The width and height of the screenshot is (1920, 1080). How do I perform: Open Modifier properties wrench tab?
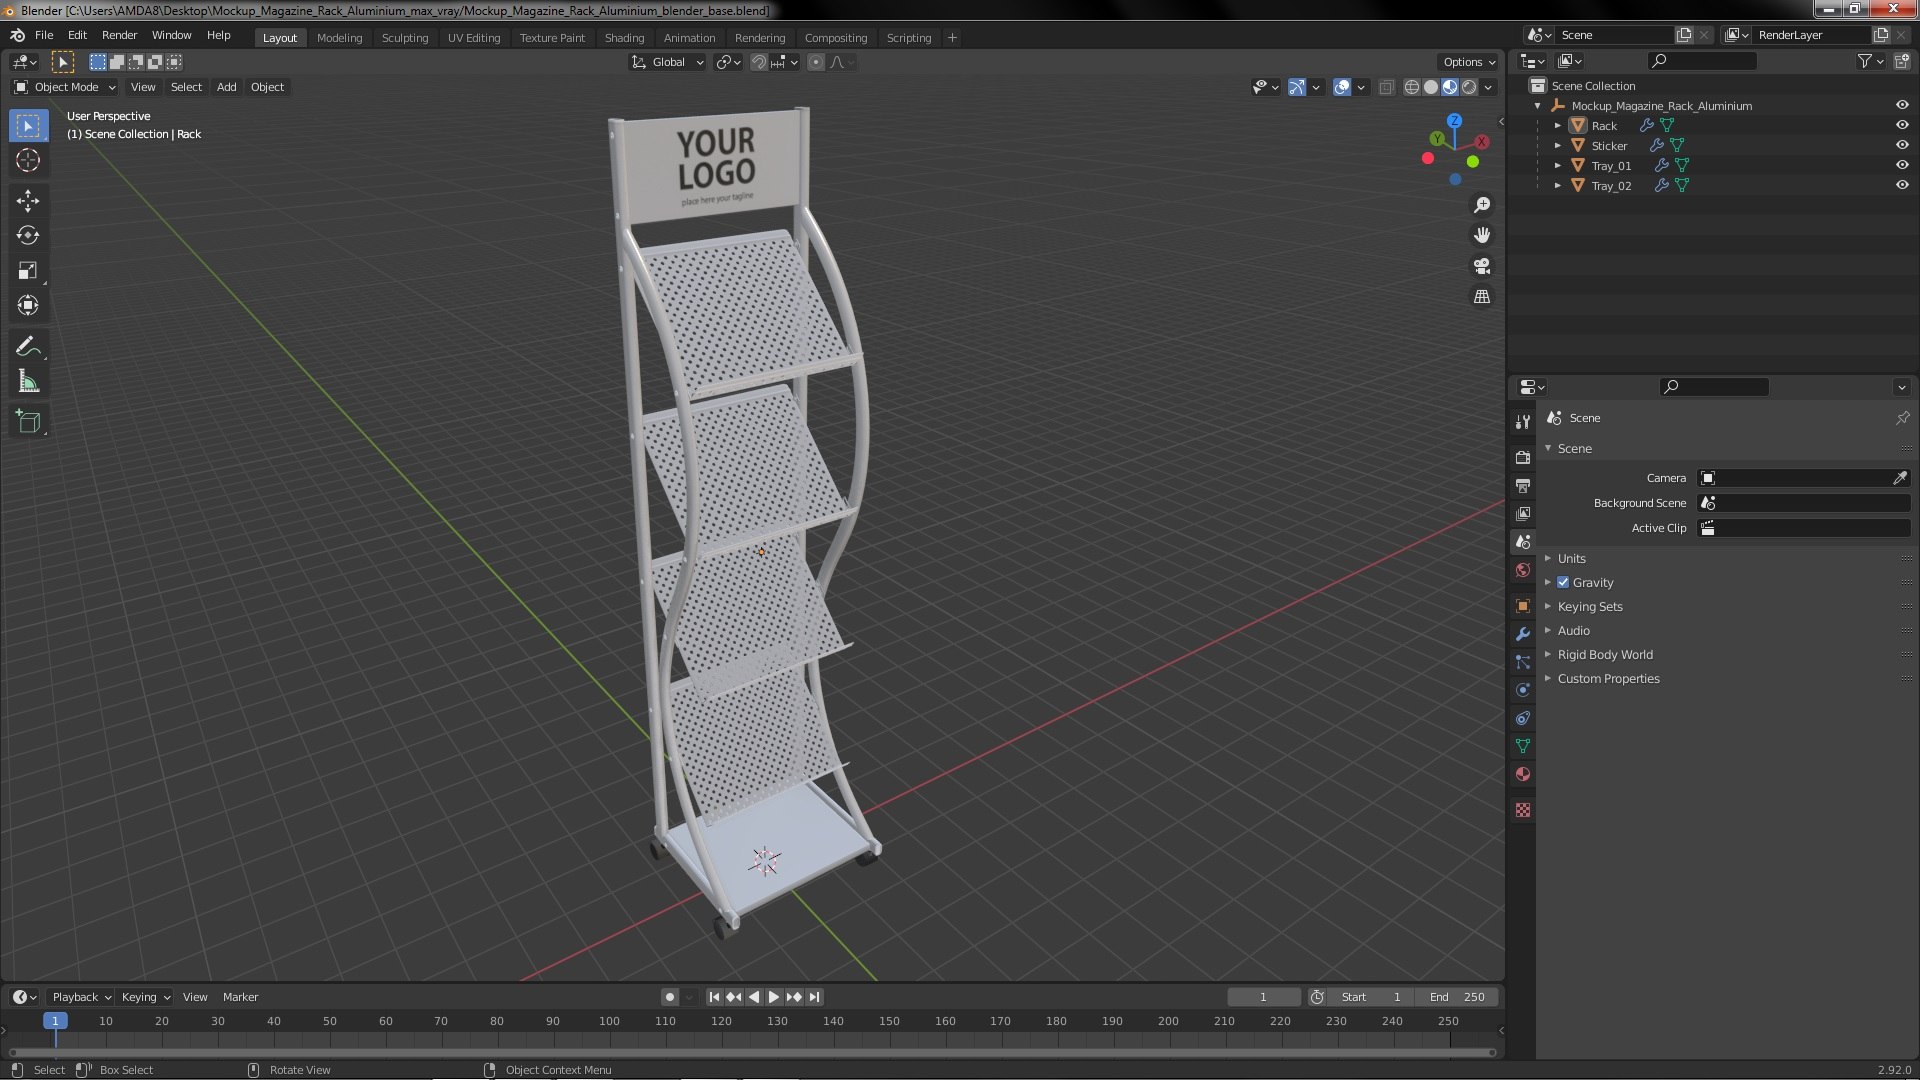tap(1523, 634)
